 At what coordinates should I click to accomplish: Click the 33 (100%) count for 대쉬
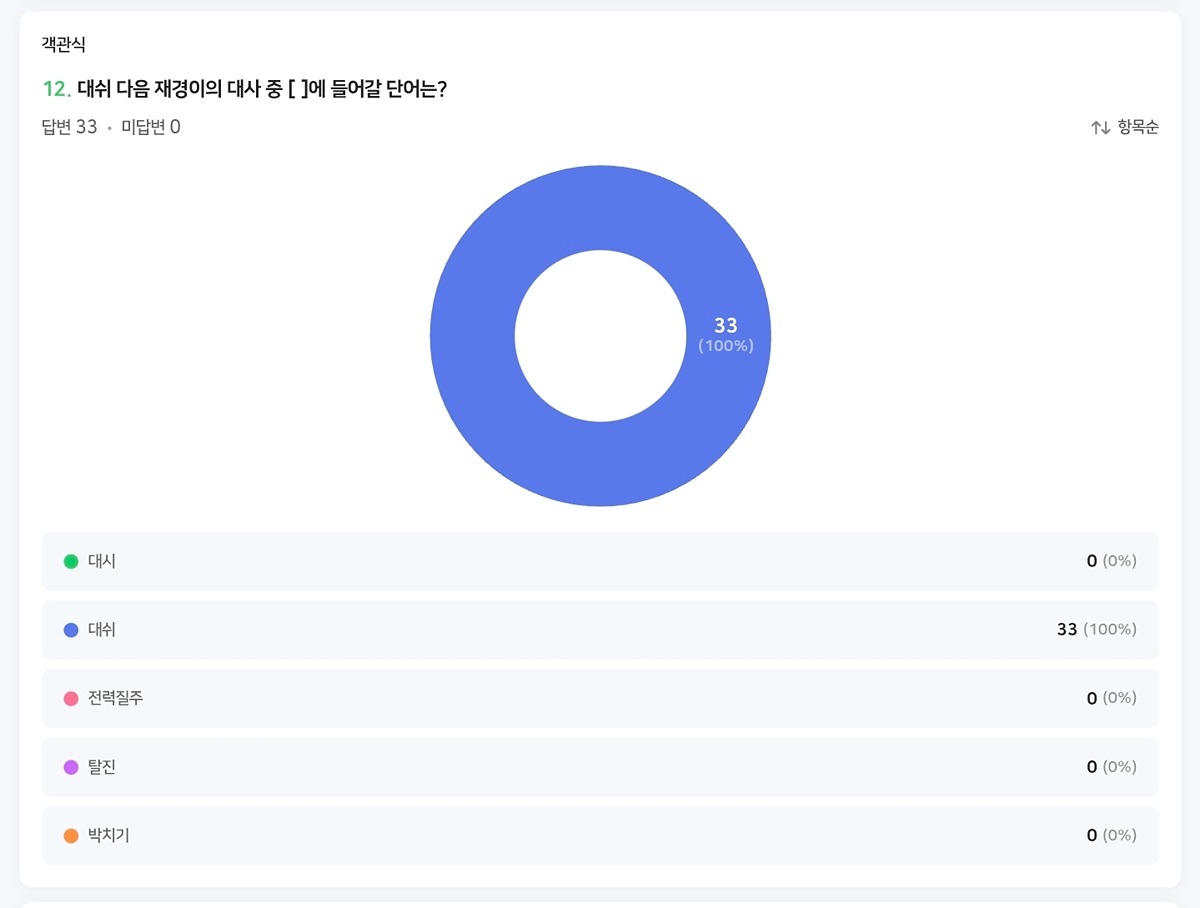(1096, 630)
